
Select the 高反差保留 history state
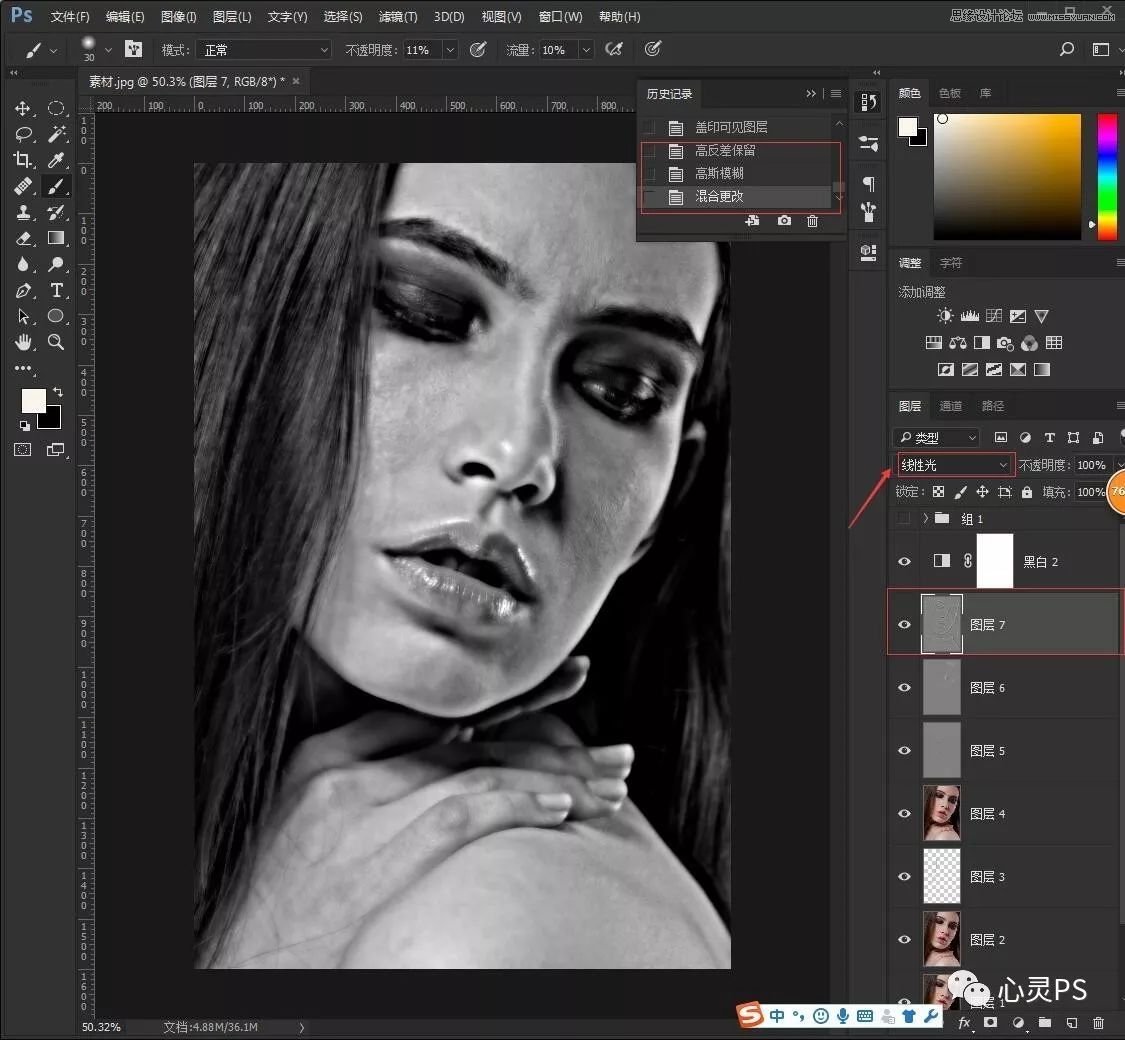pyautogui.click(x=725, y=151)
